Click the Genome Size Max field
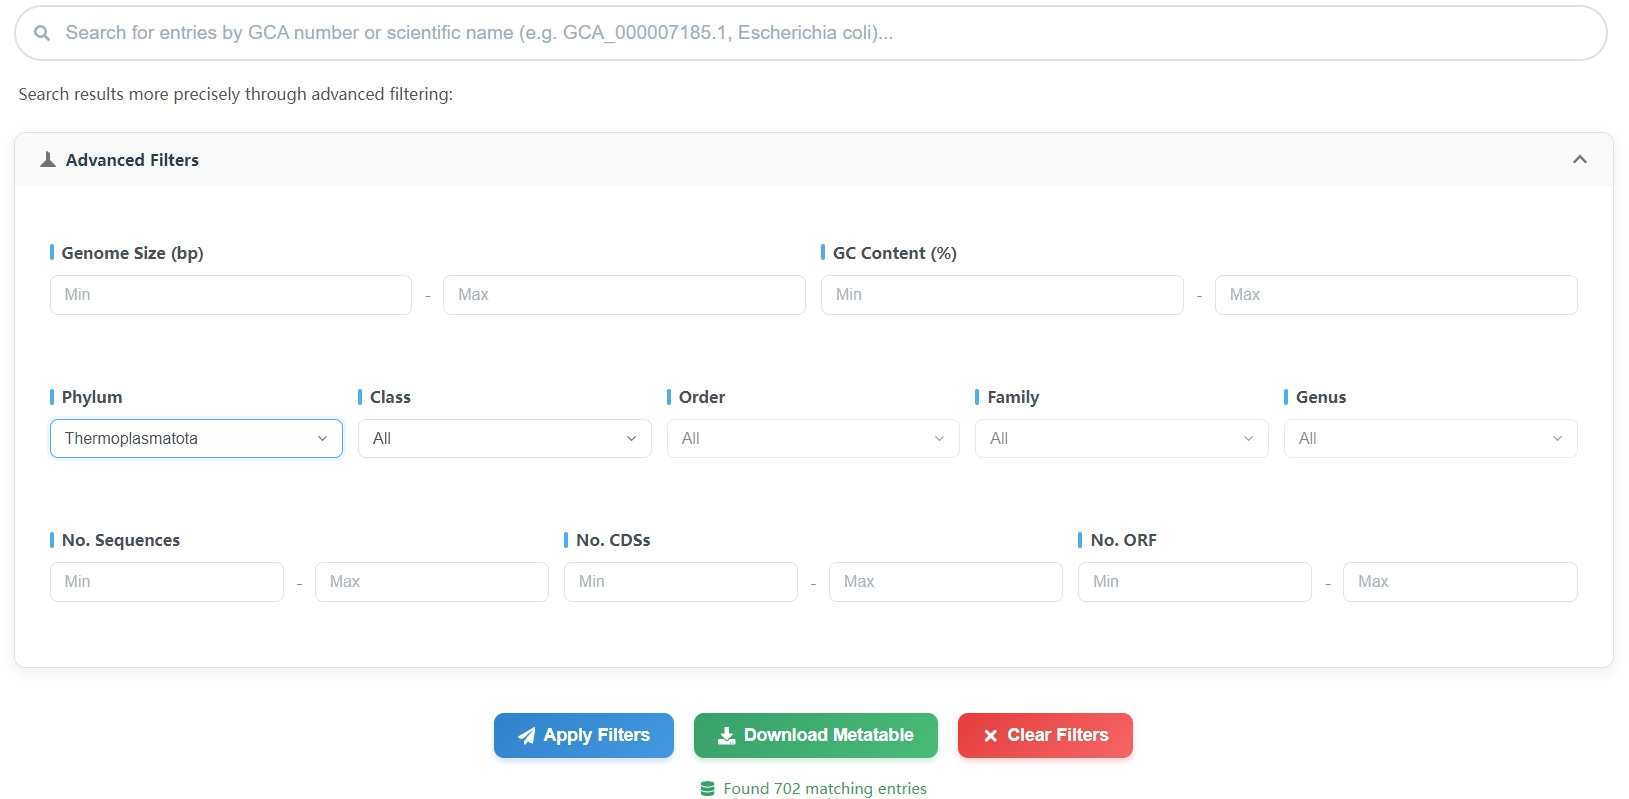The image size is (1629, 799). coord(624,295)
